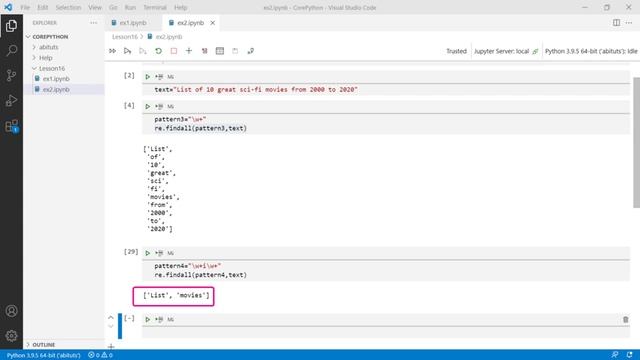Open the Go menu
The width and height of the screenshot is (640, 360).
(x=113, y=7)
